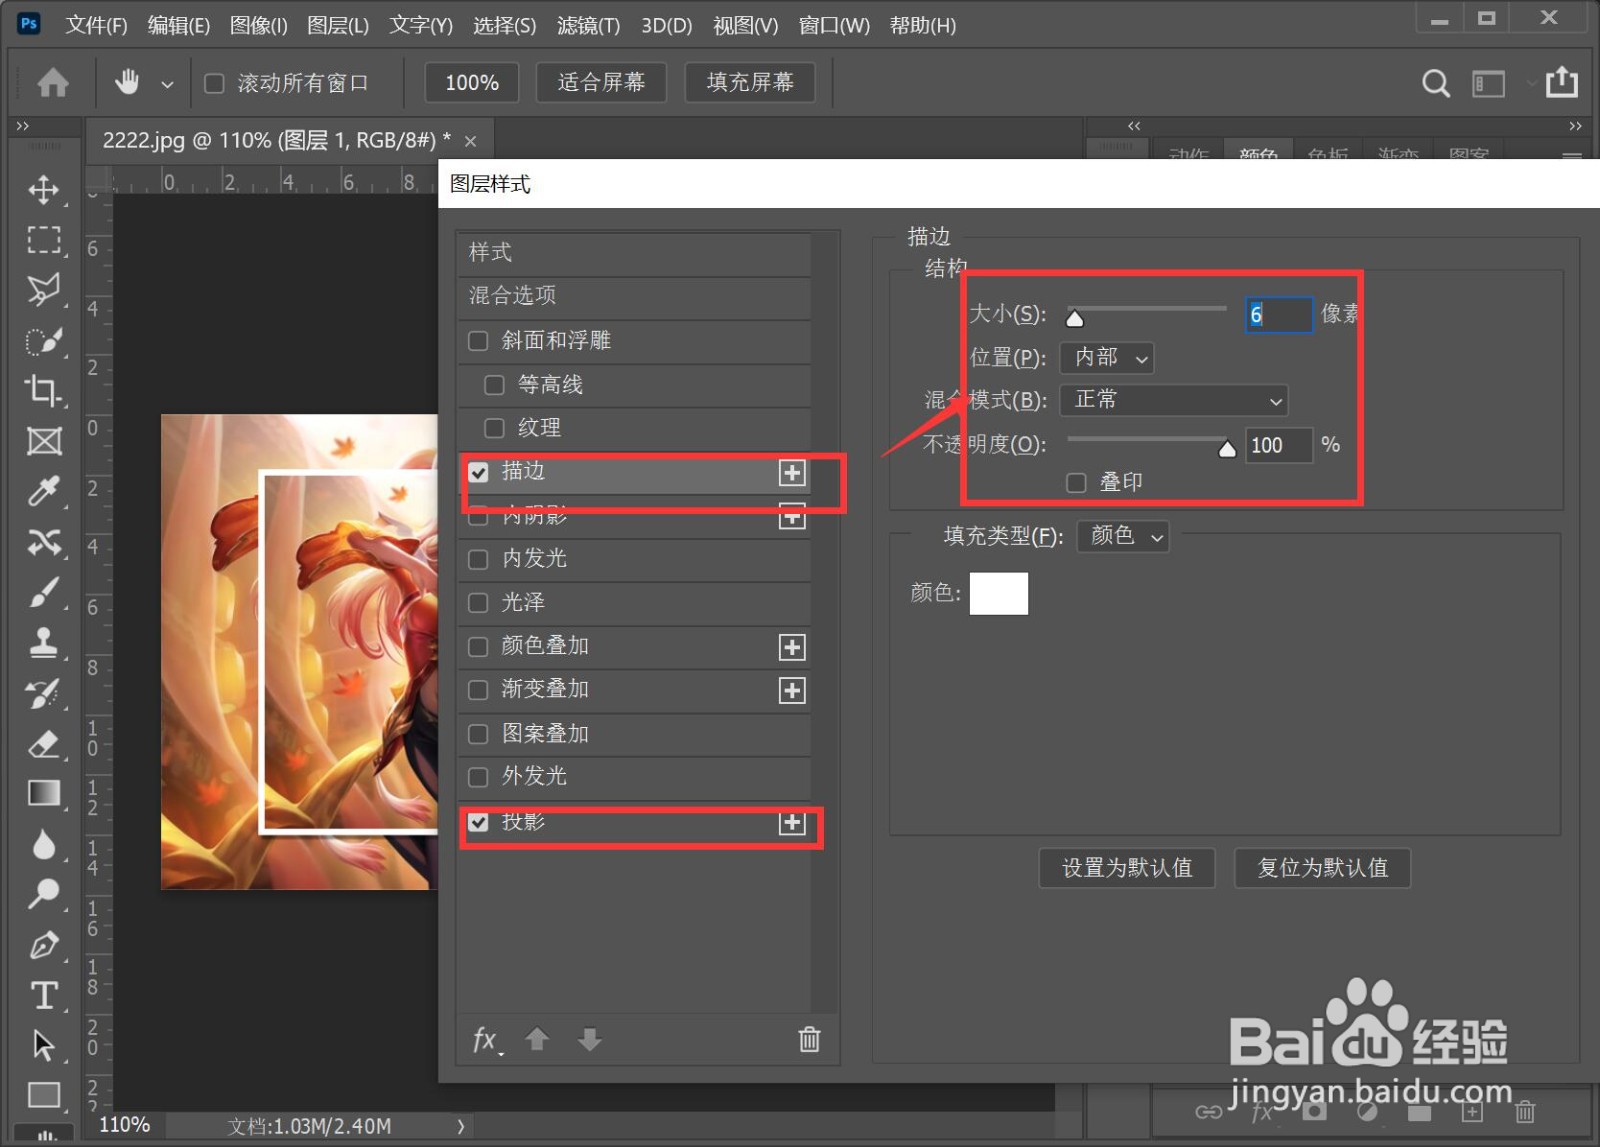Select the Move tool
Viewport: 1600px width, 1147px height.
tap(44, 190)
